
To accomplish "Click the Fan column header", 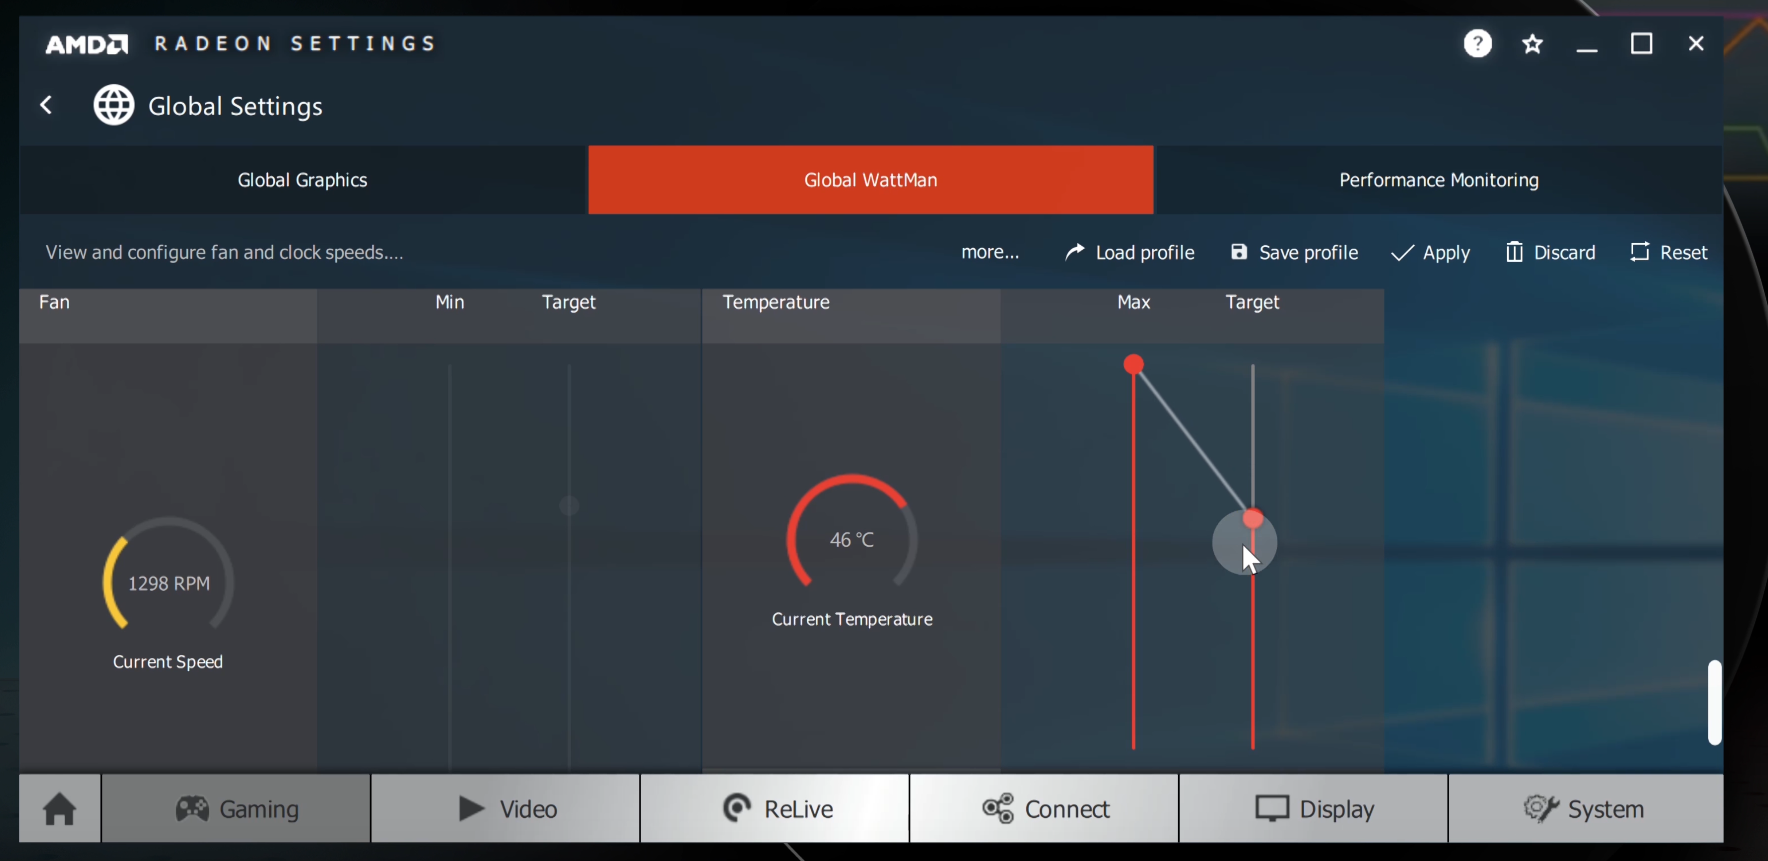I will pyautogui.click(x=54, y=302).
